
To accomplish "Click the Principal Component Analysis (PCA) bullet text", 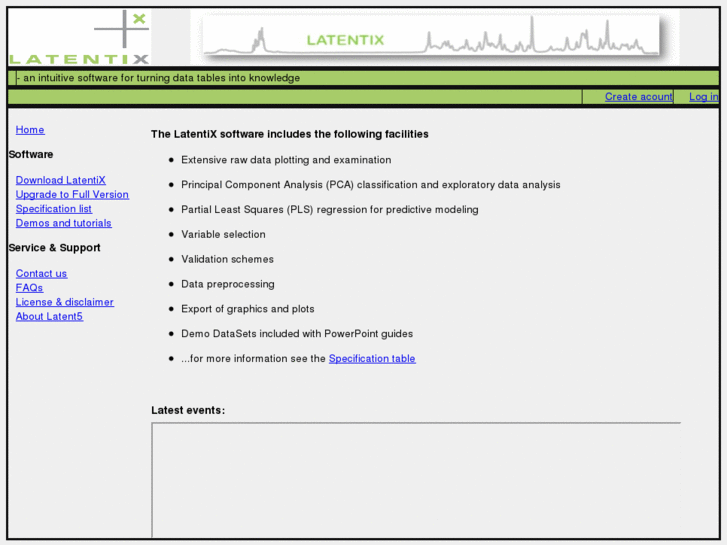I will click(370, 185).
